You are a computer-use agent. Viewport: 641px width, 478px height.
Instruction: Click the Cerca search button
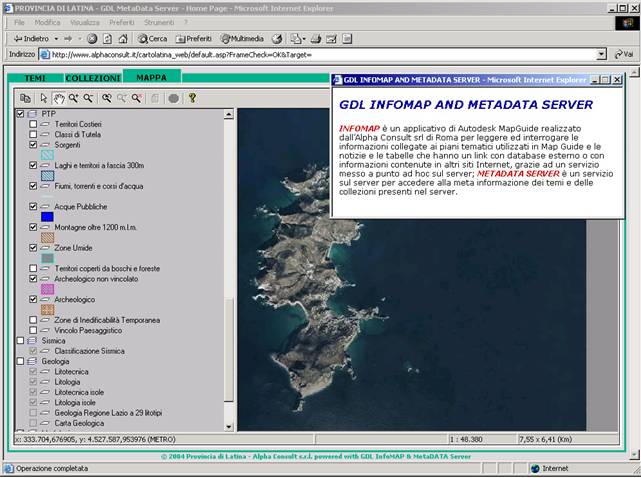point(152,39)
